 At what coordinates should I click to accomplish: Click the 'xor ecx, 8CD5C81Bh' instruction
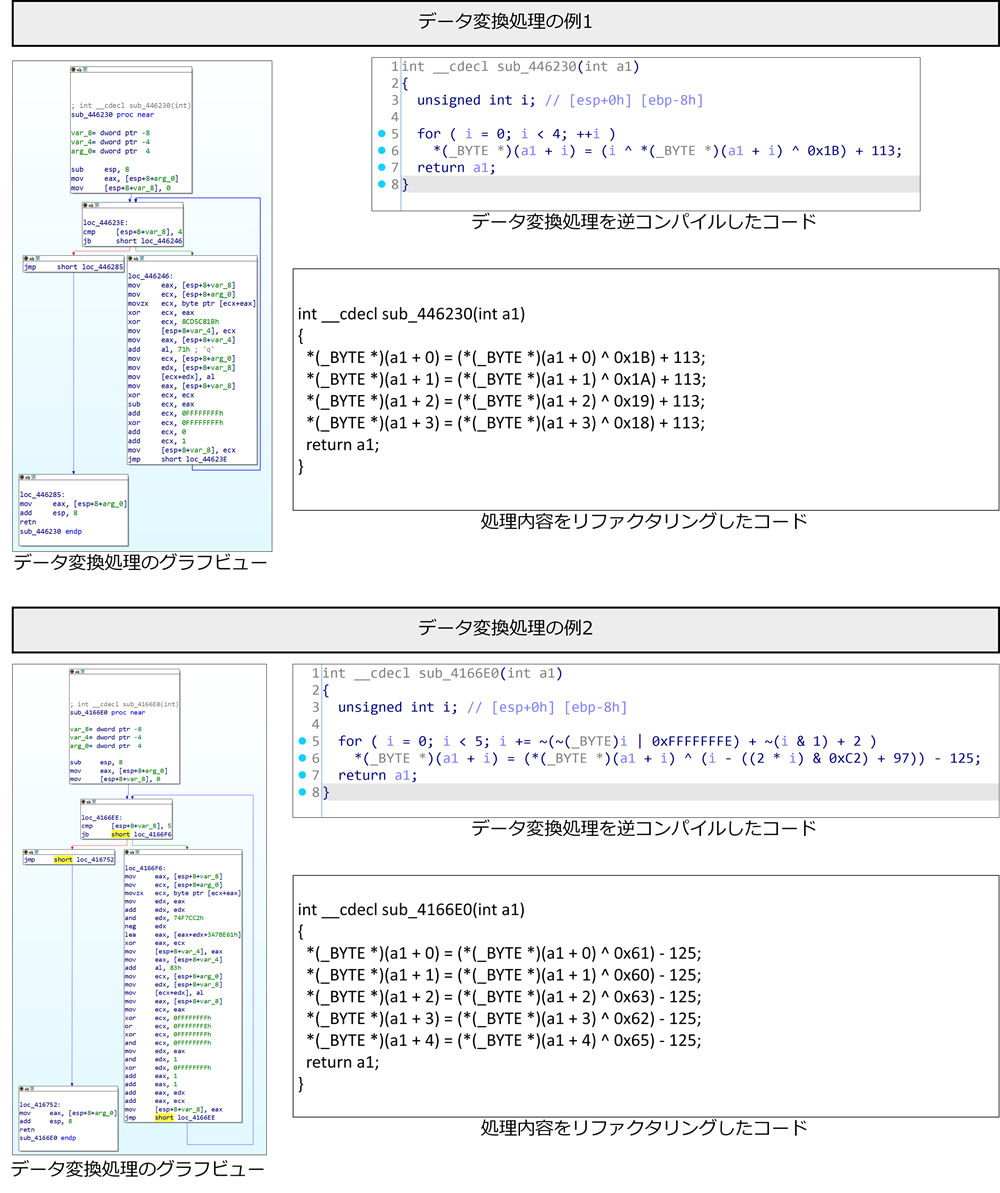point(174,321)
